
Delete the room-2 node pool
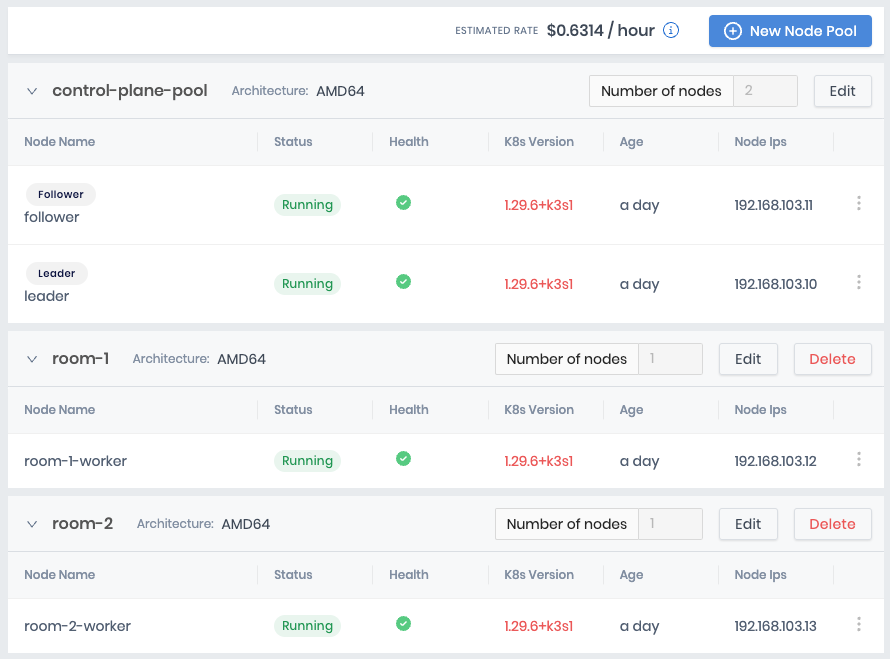tap(832, 524)
